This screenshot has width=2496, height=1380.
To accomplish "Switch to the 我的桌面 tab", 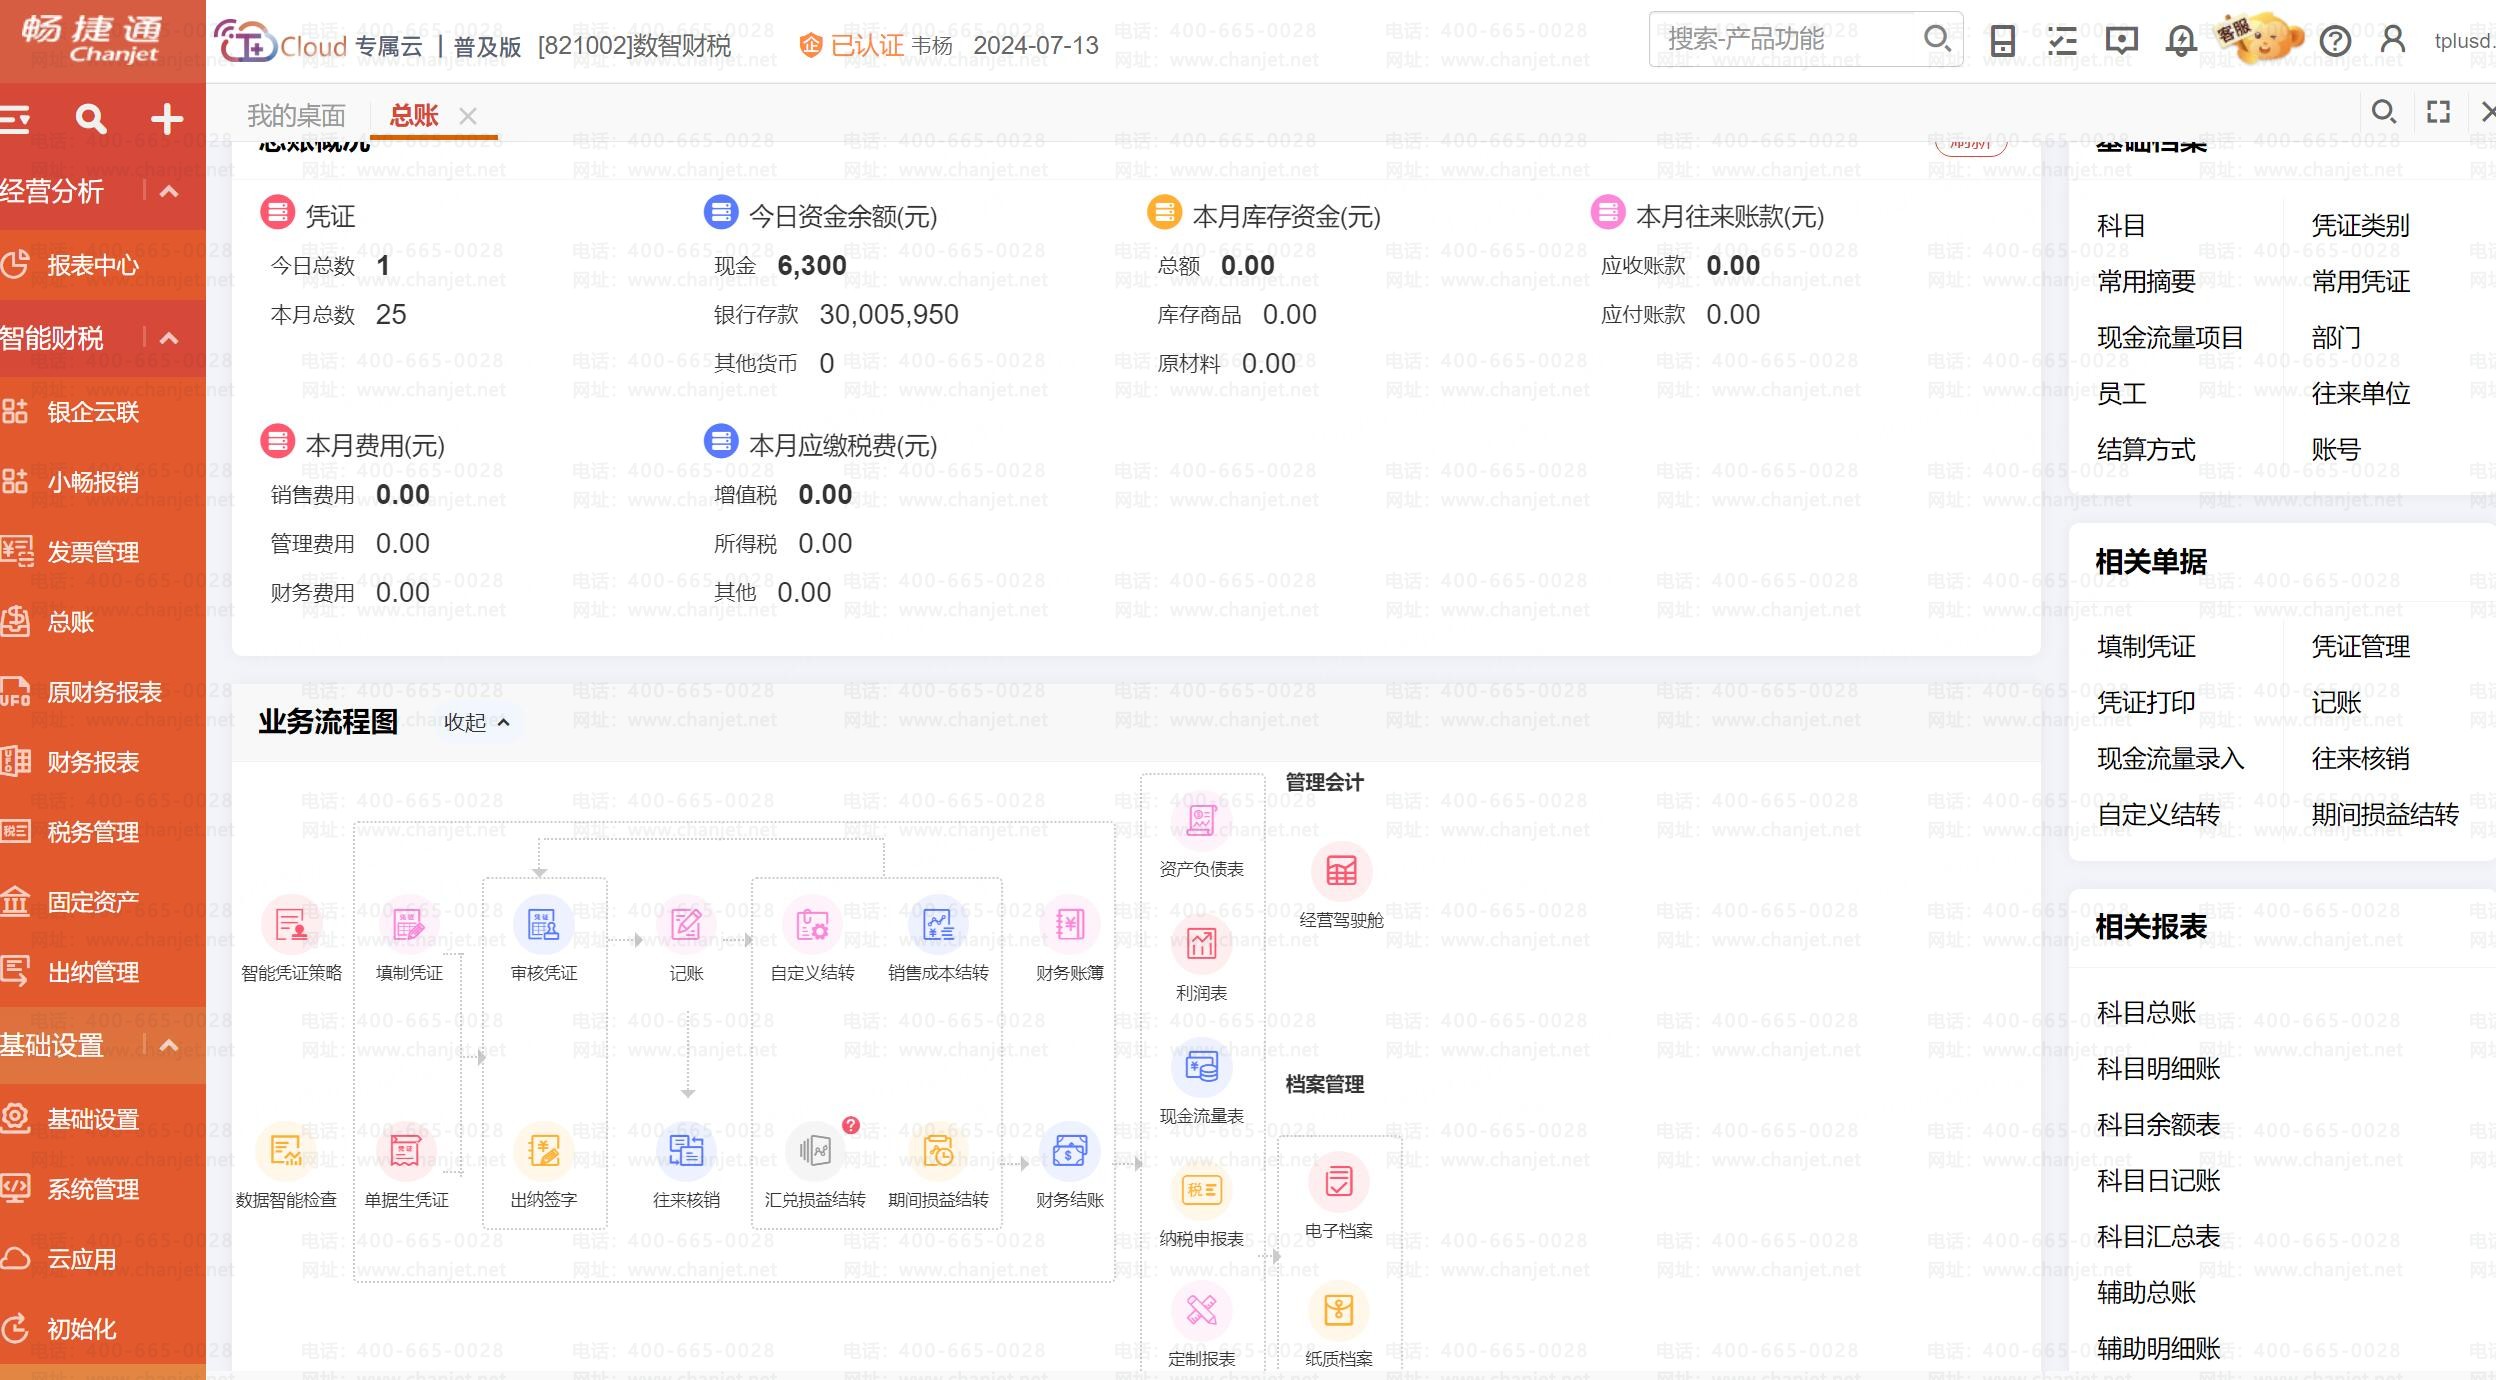I will click(x=296, y=116).
